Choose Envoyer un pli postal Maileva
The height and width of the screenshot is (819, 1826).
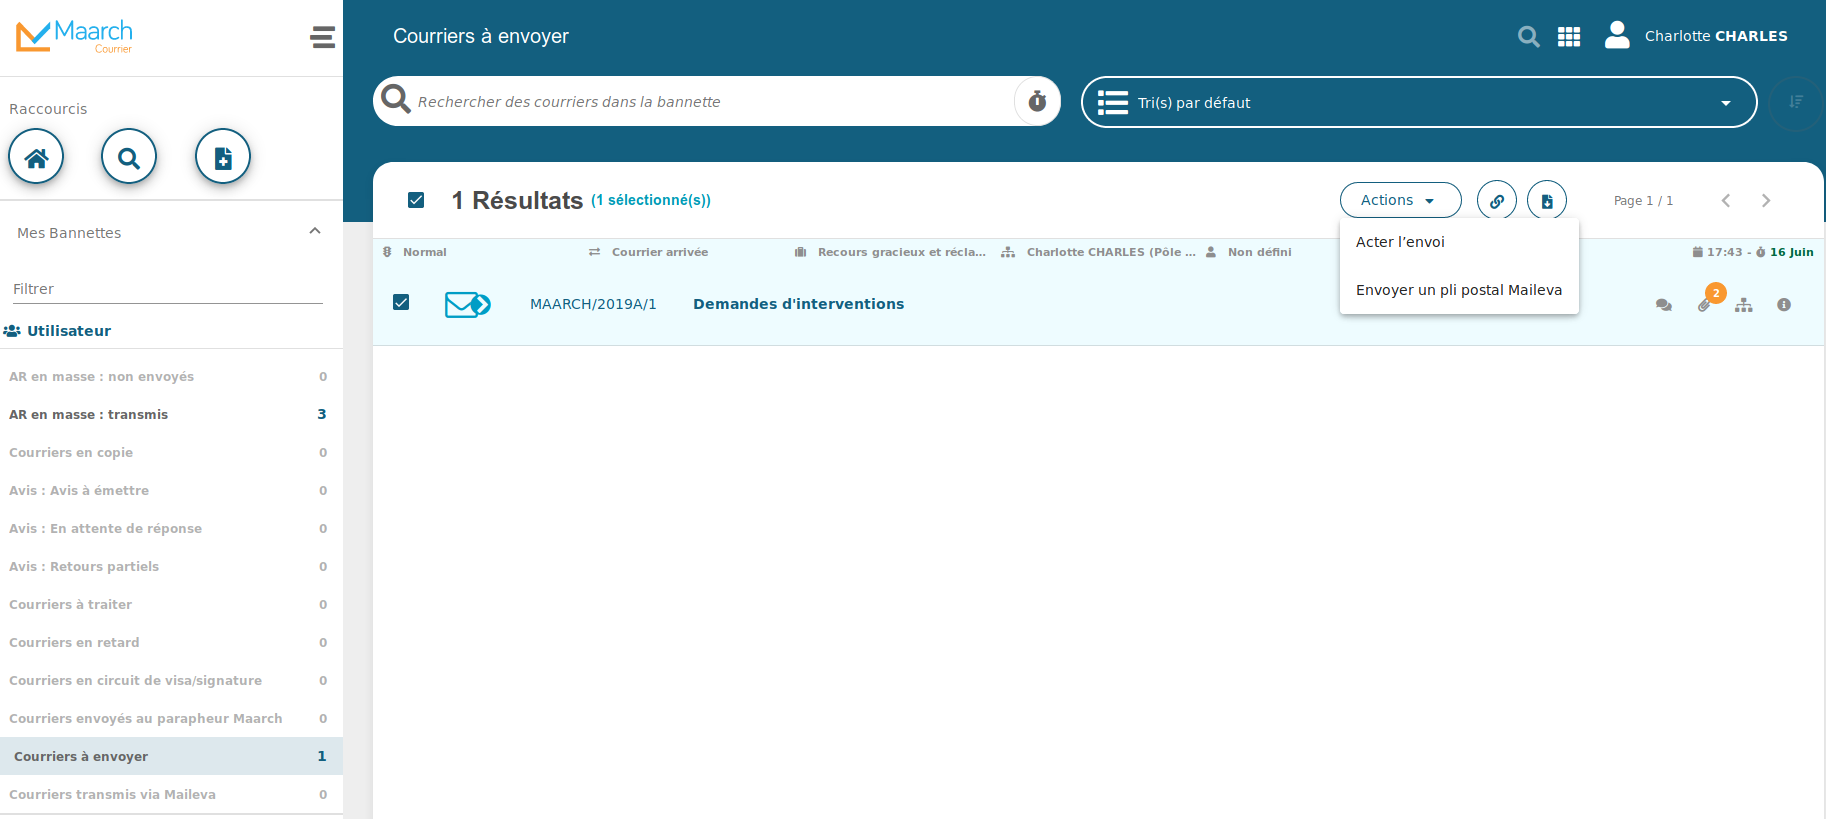click(1459, 290)
